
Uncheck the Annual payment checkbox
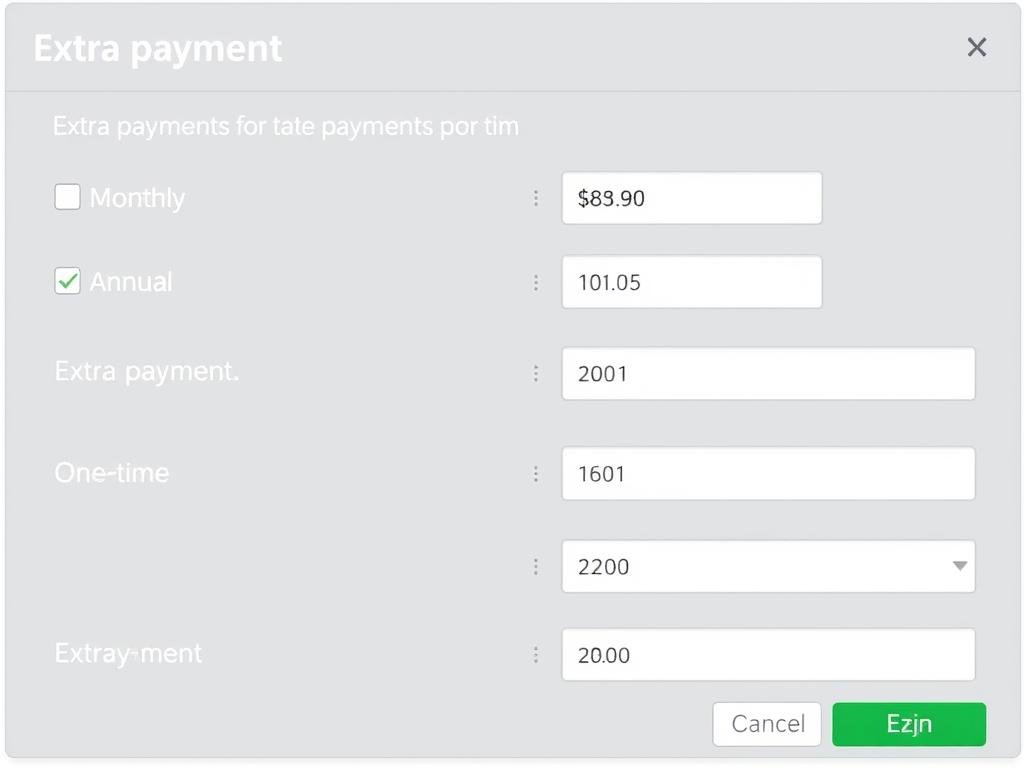[x=67, y=281]
